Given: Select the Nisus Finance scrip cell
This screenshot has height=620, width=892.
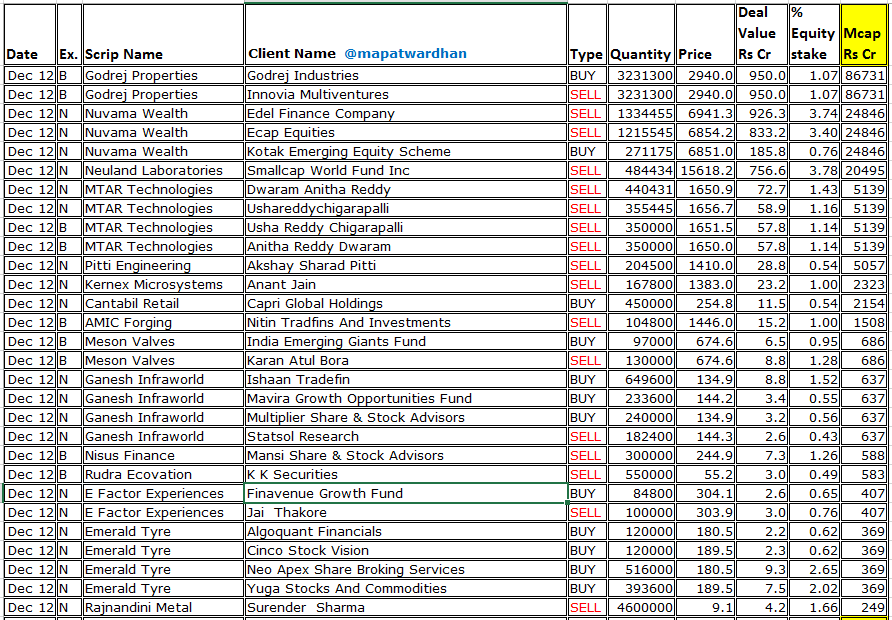Looking at the screenshot, I should (x=163, y=456).
